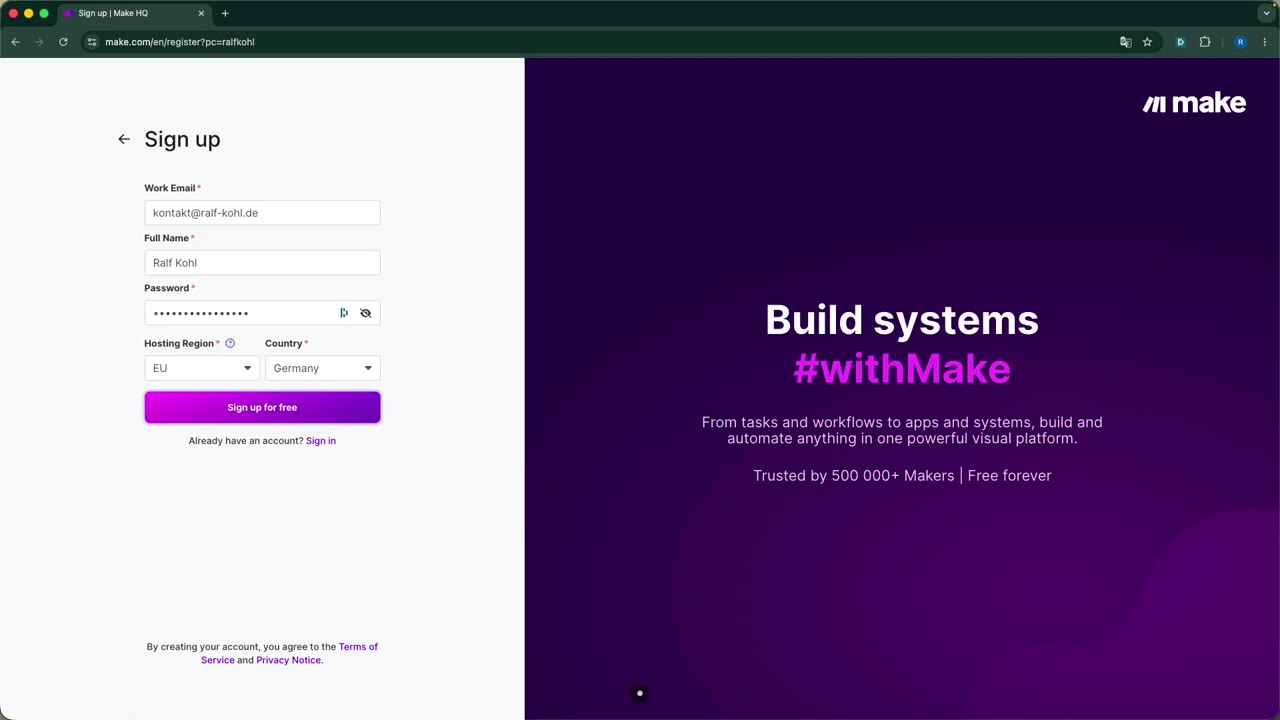
Task: Open the tab search dropdown arrow
Action: 1266,13
